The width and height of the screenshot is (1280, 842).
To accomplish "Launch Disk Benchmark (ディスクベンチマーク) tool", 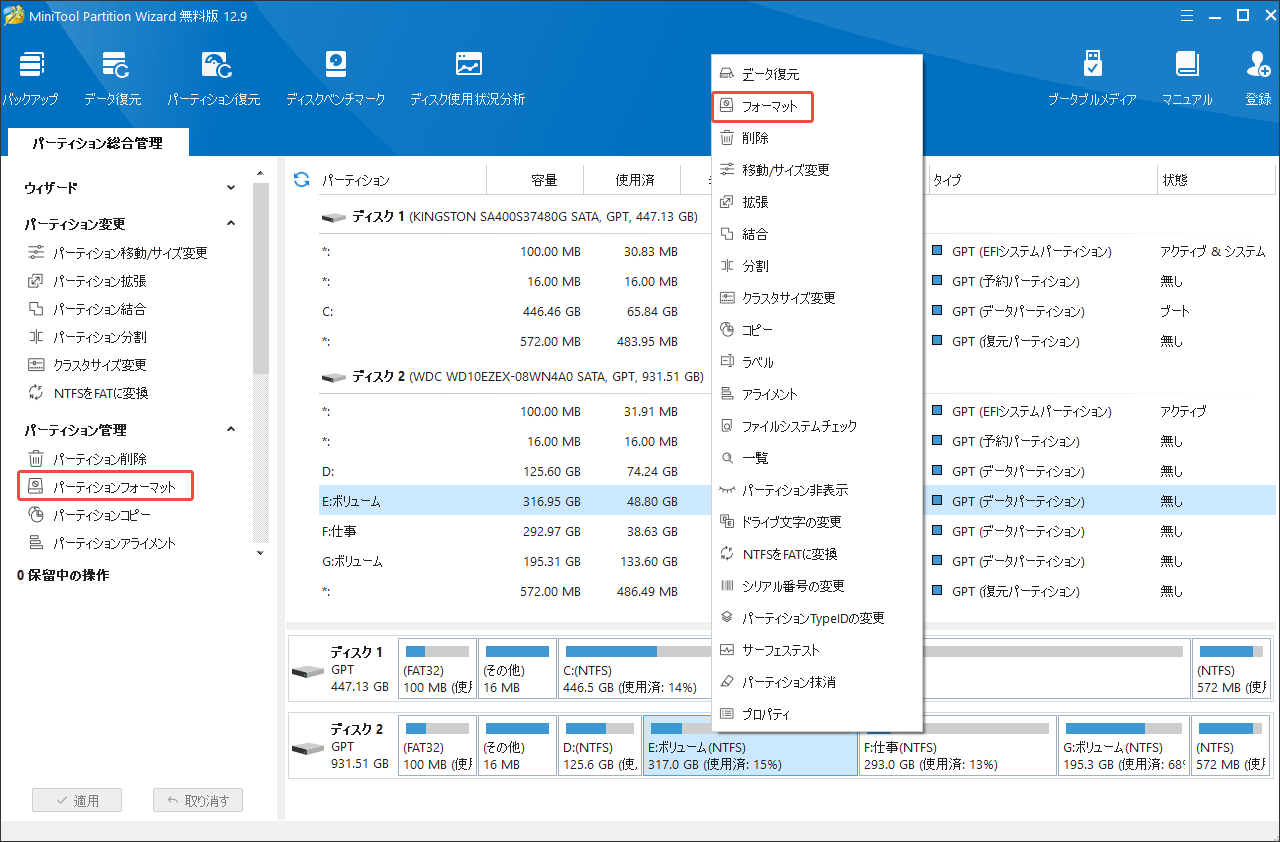I will click(335, 78).
